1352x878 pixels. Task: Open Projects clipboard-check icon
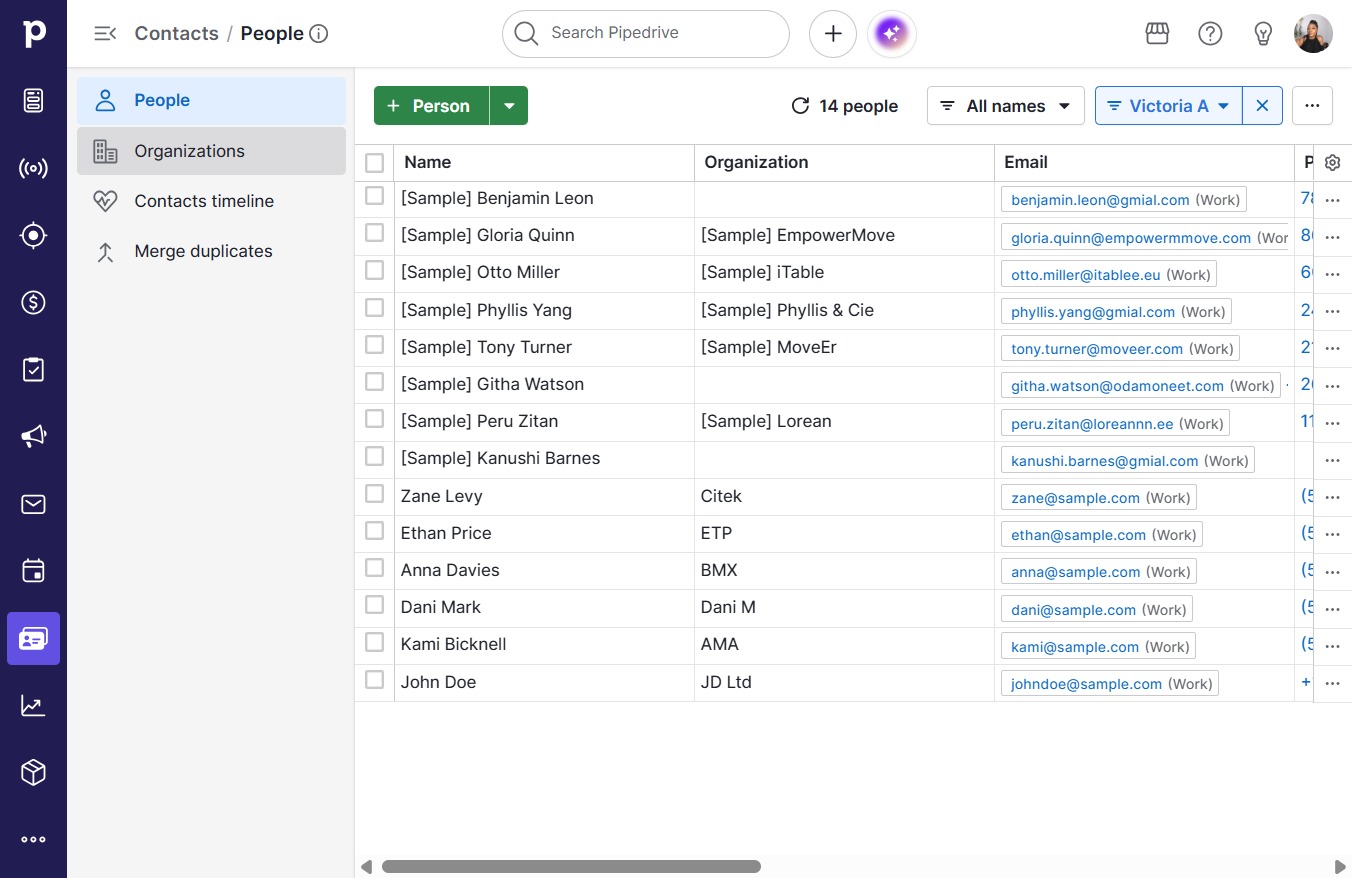tap(33, 369)
